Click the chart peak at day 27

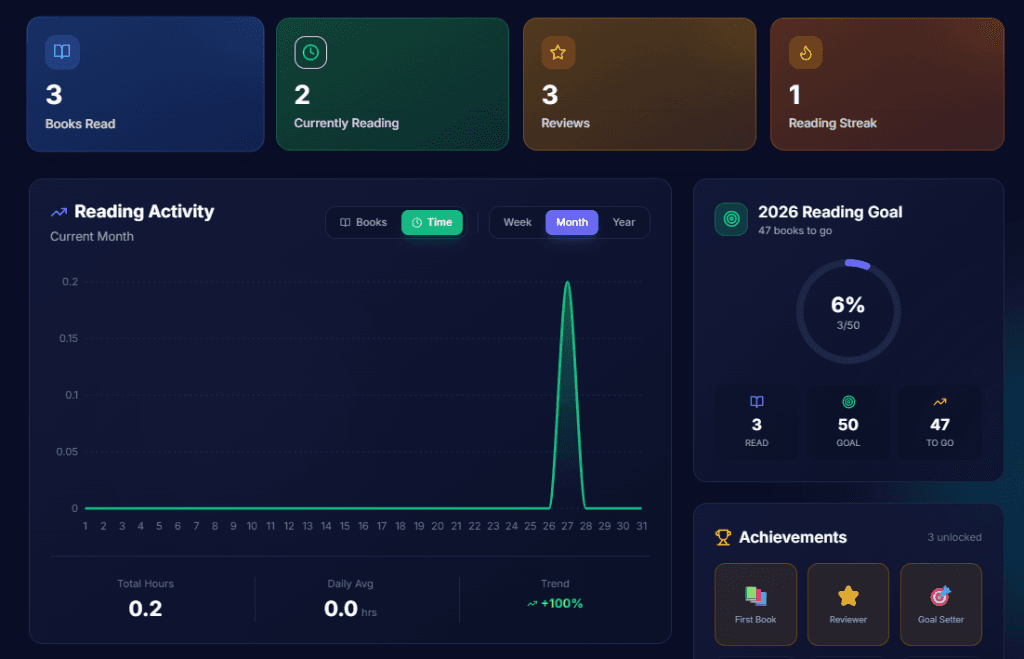pyautogui.click(x=568, y=283)
